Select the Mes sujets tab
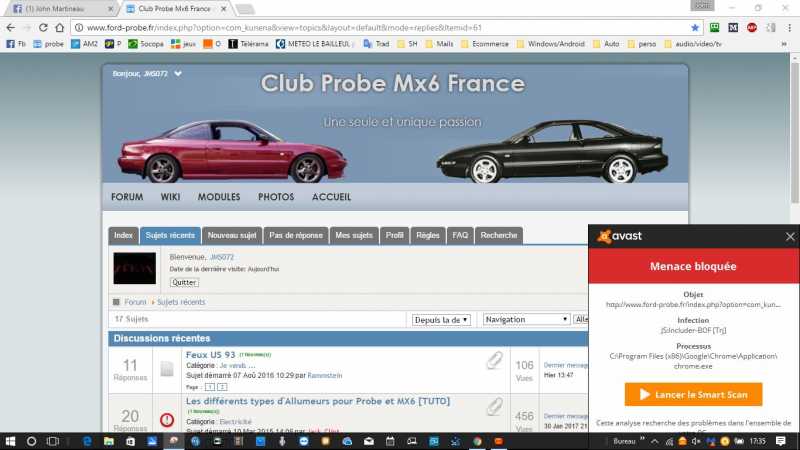This screenshot has width=800, height=450. click(x=354, y=235)
